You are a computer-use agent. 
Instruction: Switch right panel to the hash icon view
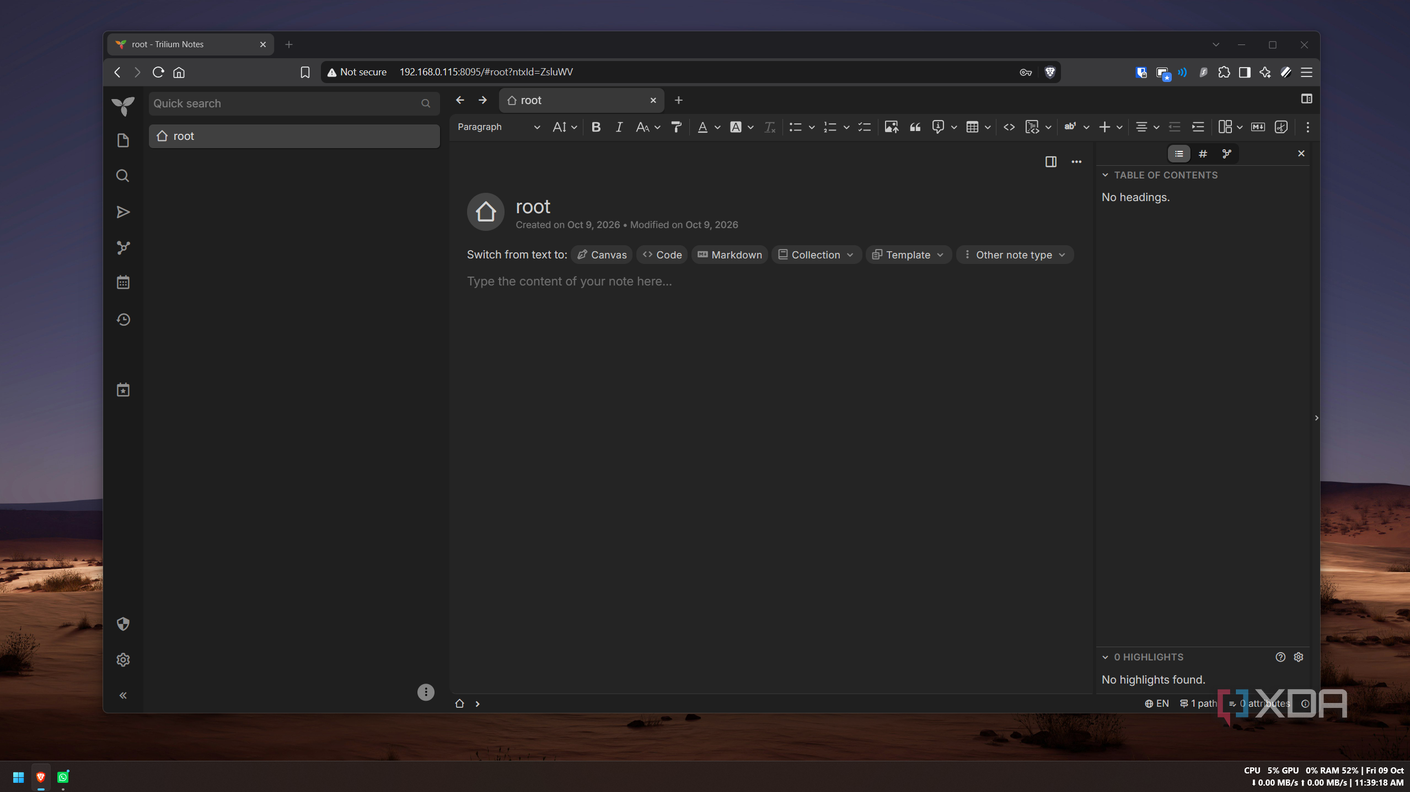click(x=1203, y=154)
